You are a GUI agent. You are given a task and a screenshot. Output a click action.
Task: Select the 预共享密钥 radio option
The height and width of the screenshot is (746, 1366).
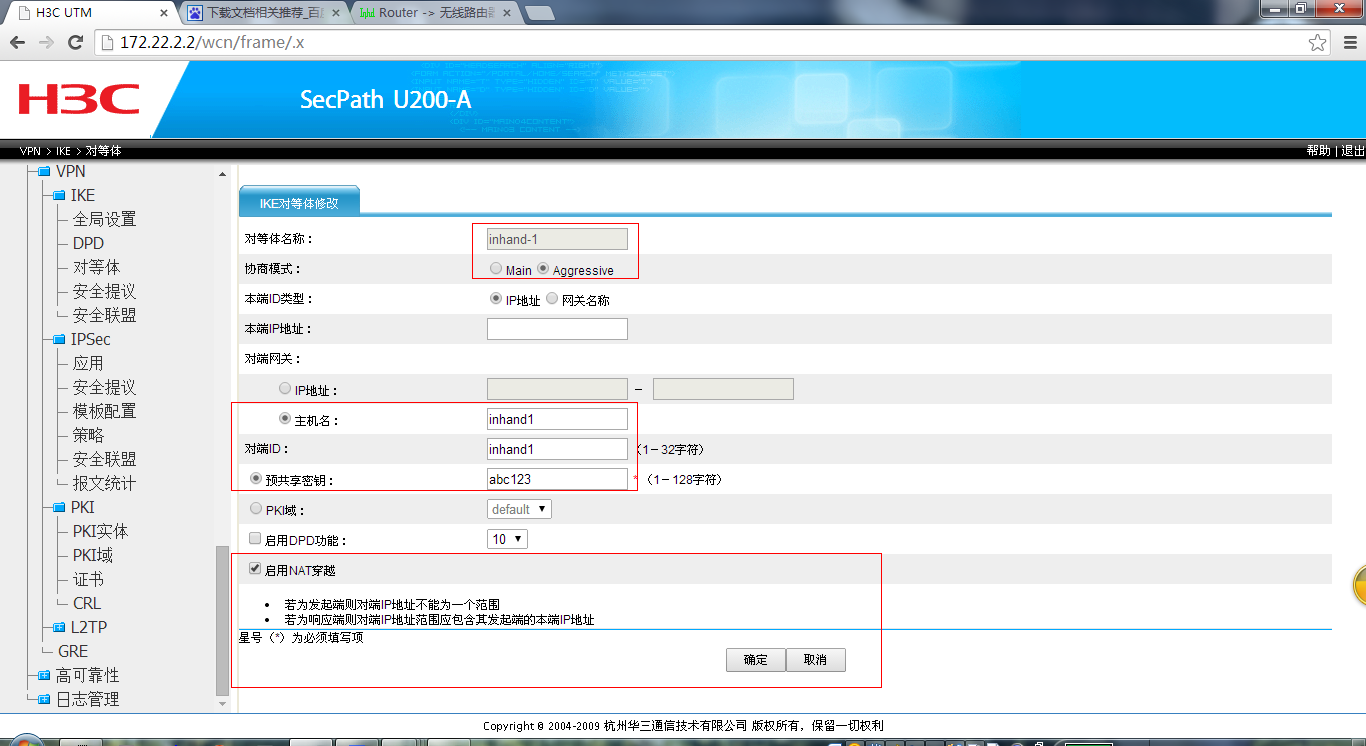click(x=256, y=479)
